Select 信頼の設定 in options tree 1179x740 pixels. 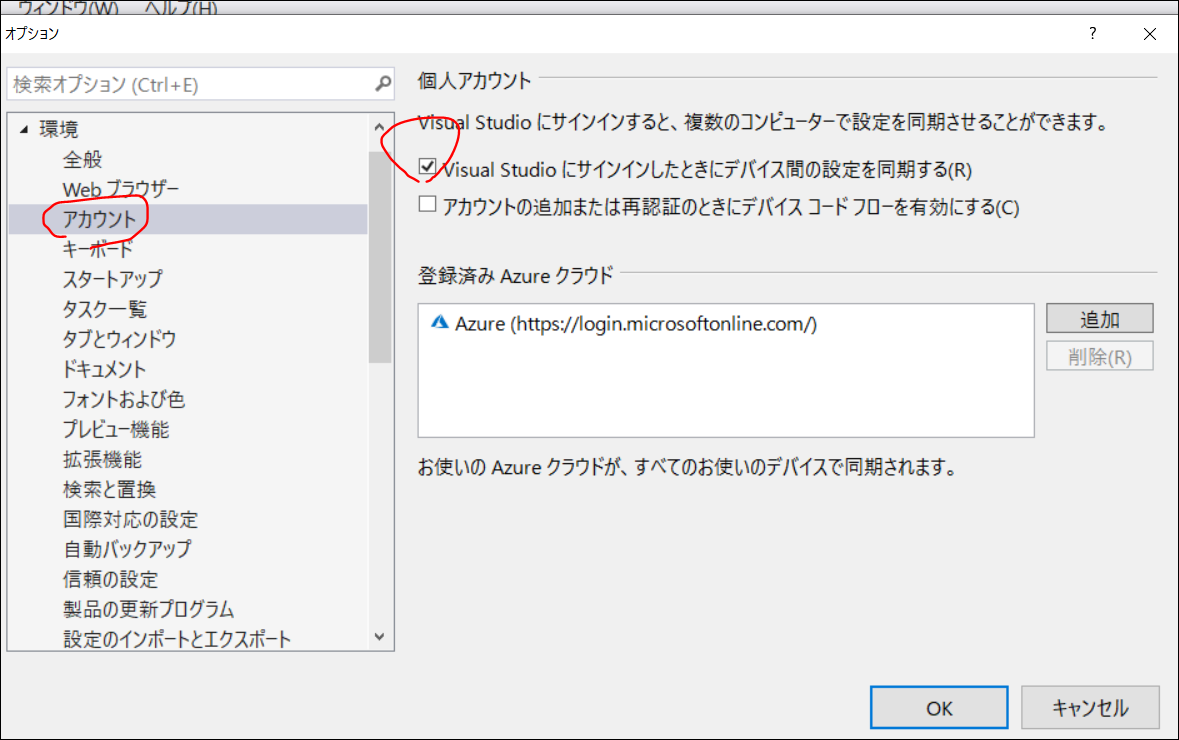pos(111,579)
